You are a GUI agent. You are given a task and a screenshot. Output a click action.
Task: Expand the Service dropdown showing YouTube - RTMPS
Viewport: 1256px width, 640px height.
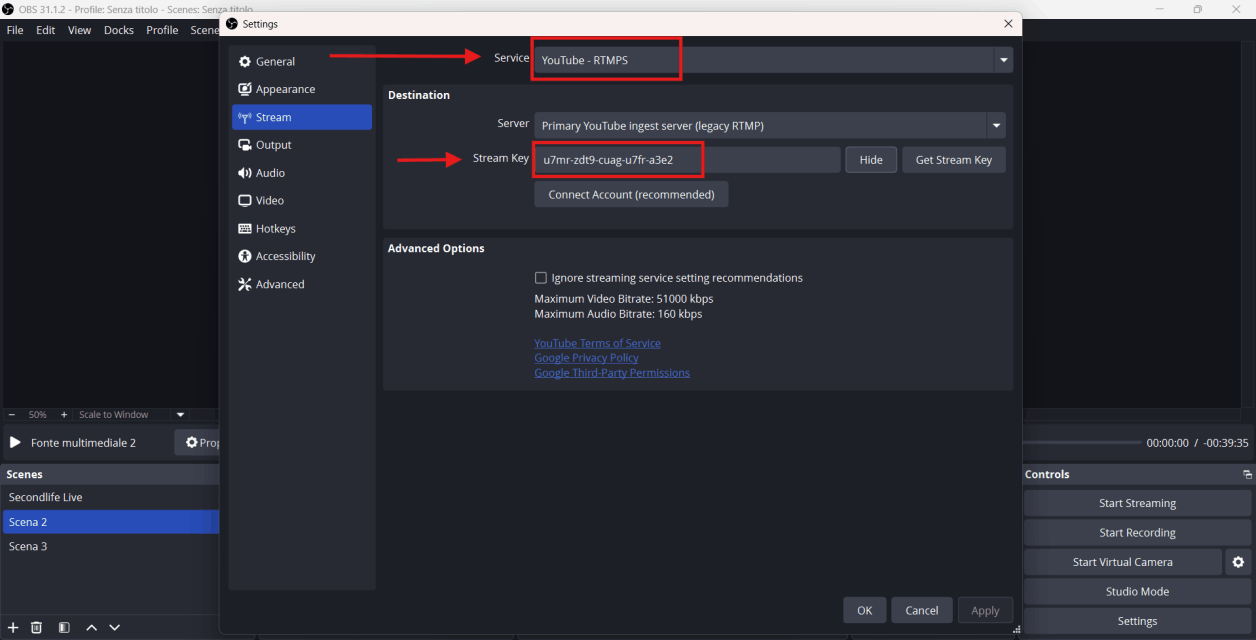[x=773, y=60]
